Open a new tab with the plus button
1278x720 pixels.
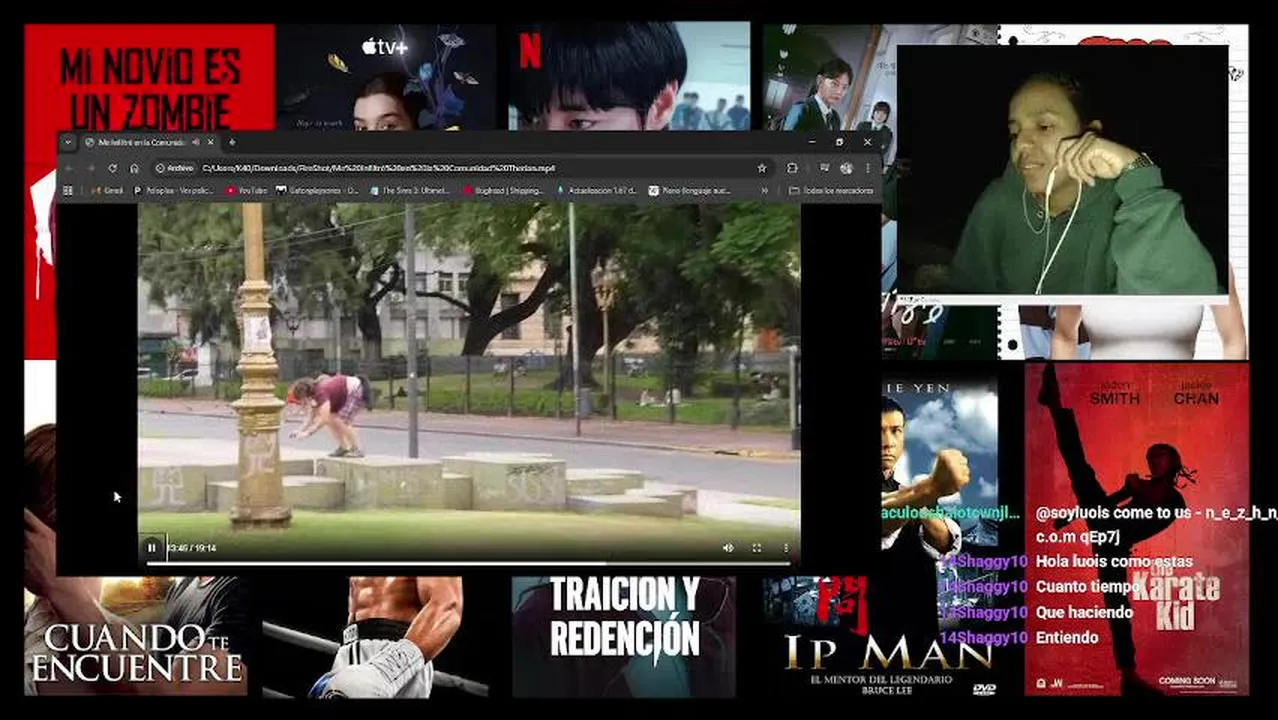(x=231, y=143)
